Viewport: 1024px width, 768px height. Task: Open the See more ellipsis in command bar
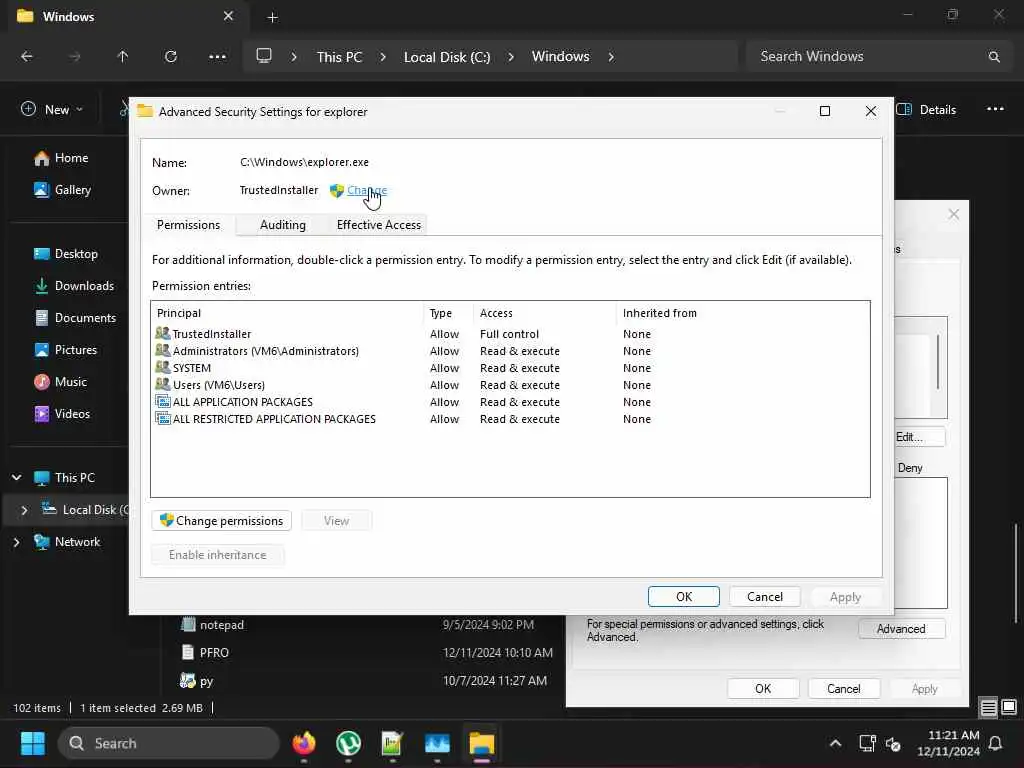[995, 109]
